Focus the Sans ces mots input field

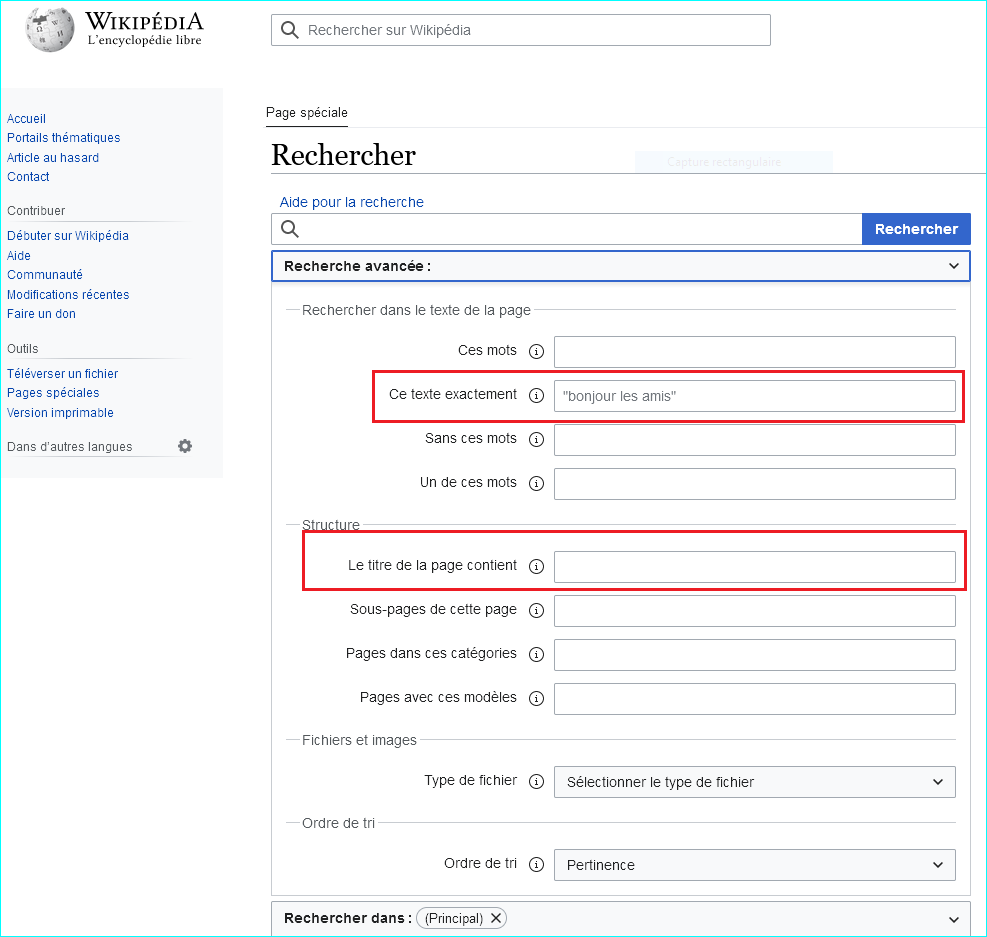pos(755,440)
